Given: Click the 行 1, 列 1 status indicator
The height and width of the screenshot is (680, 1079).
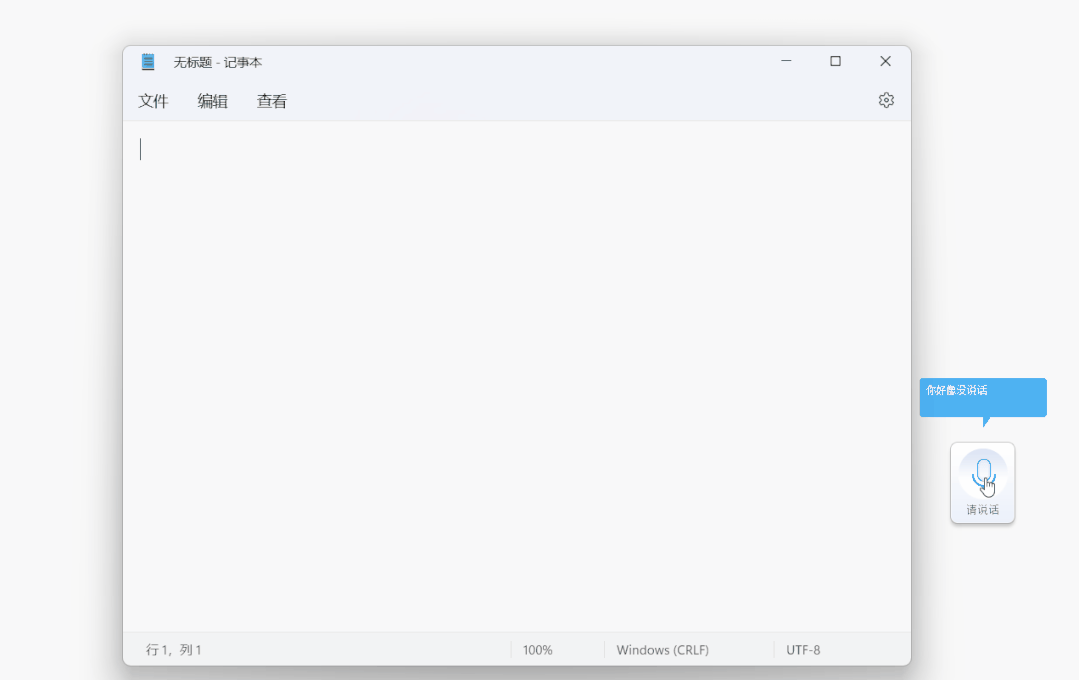Looking at the screenshot, I should (x=173, y=650).
